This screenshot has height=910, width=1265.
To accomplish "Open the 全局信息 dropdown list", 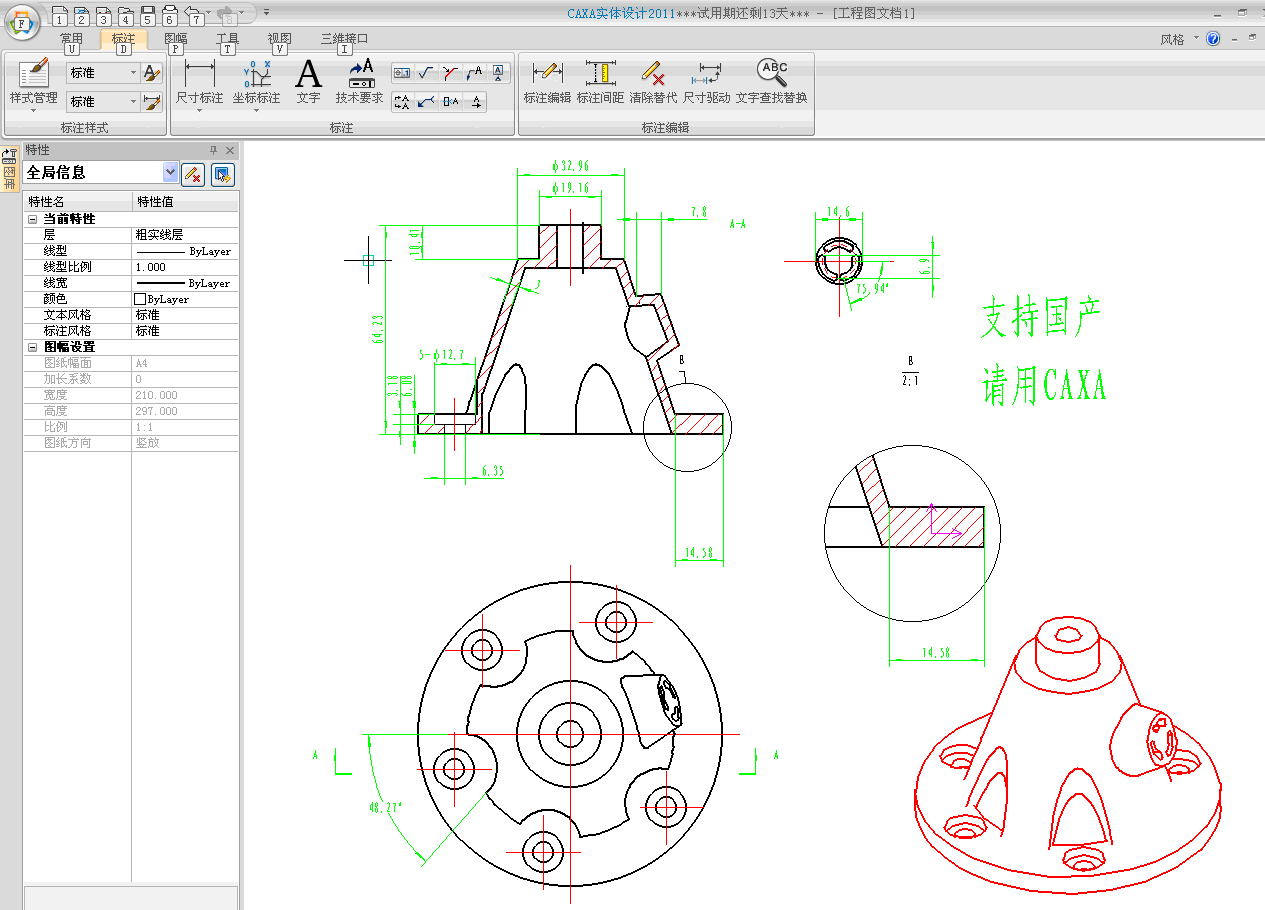I will click(169, 173).
